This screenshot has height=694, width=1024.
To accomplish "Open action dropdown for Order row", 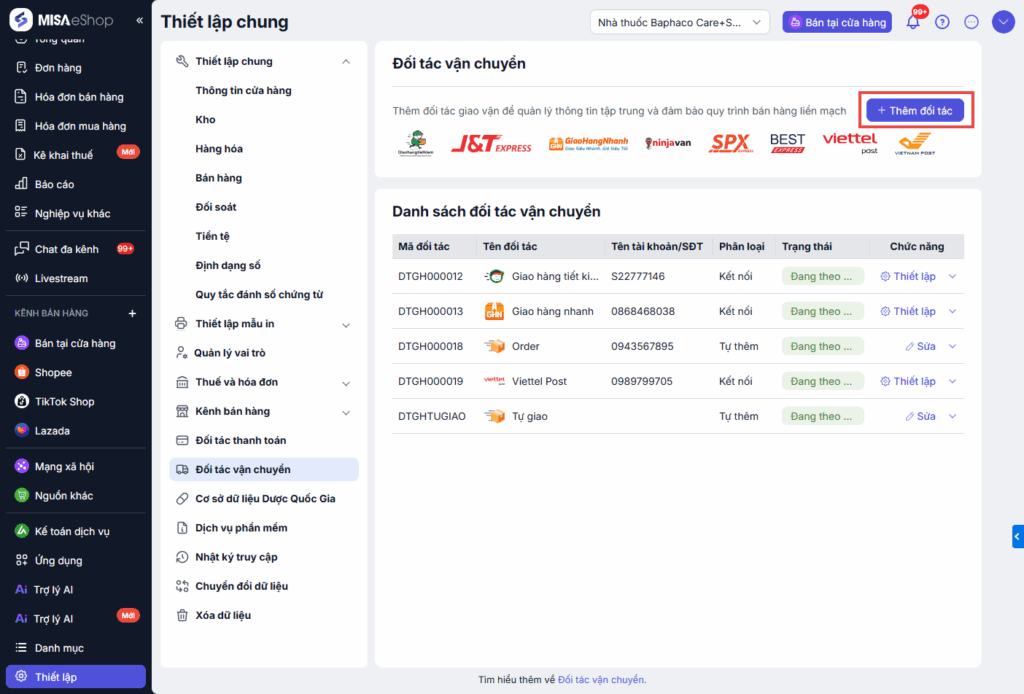I will coord(952,346).
